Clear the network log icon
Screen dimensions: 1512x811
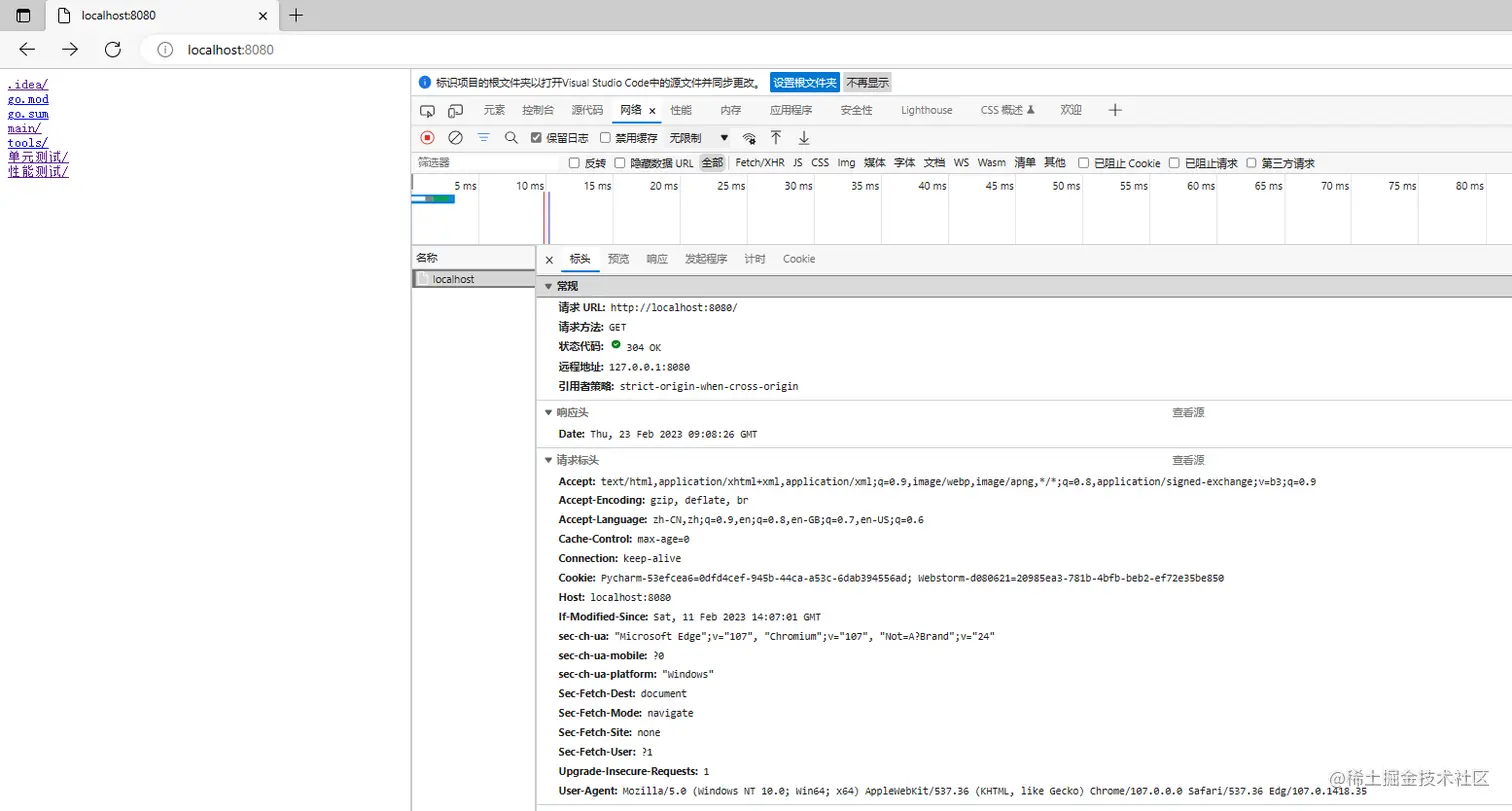pyautogui.click(x=455, y=137)
